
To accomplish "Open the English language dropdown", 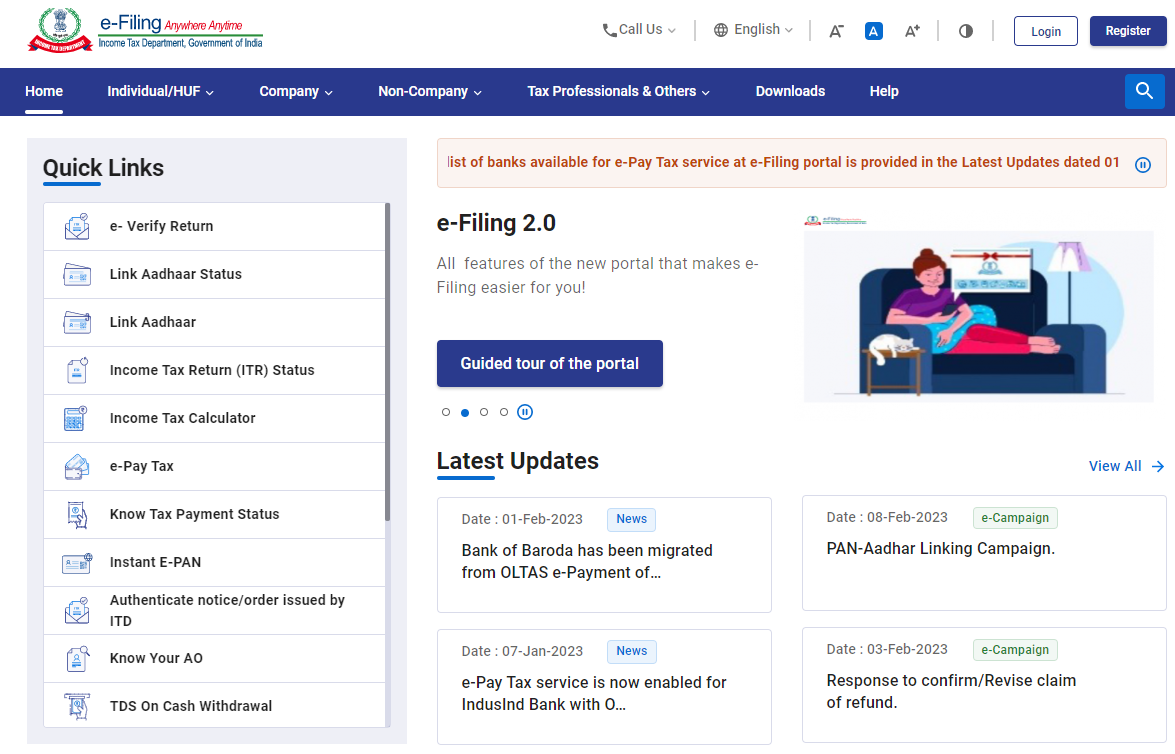I will tap(754, 30).
